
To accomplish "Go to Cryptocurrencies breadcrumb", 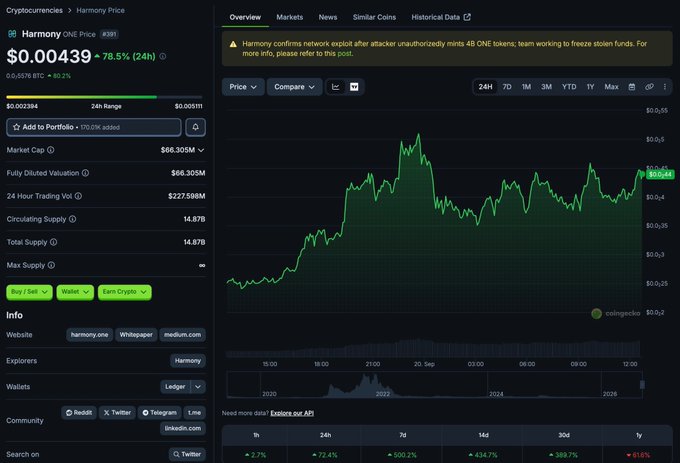I will 34,10.
